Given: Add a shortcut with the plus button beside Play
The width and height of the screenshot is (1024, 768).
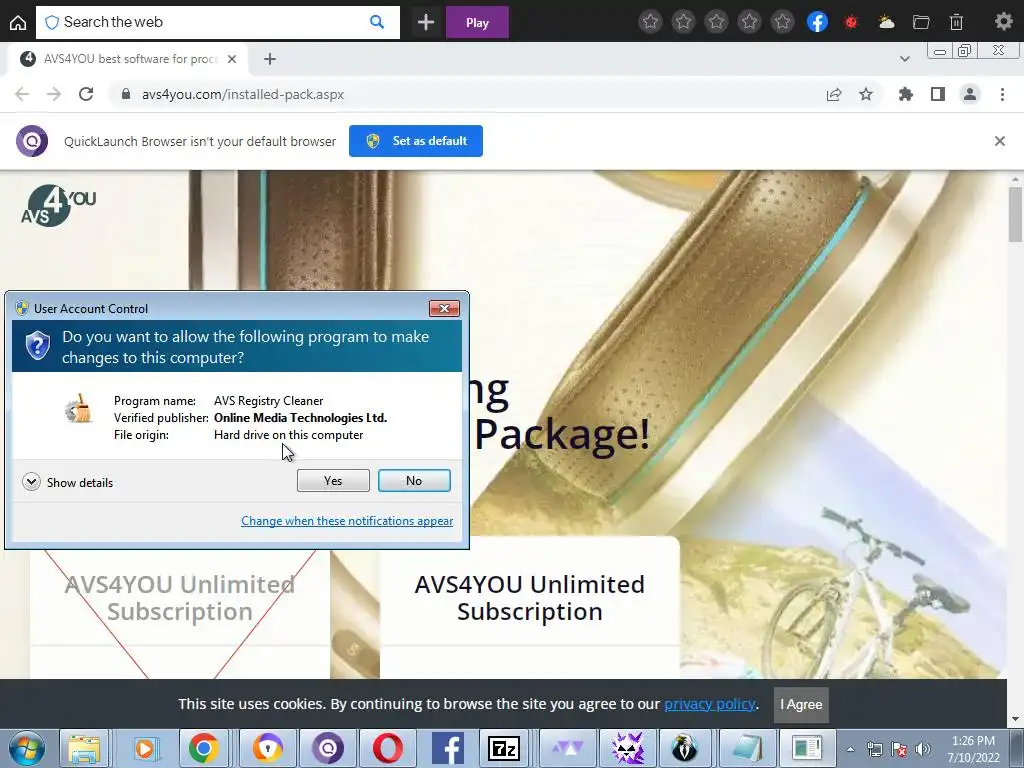Looking at the screenshot, I should [426, 22].
